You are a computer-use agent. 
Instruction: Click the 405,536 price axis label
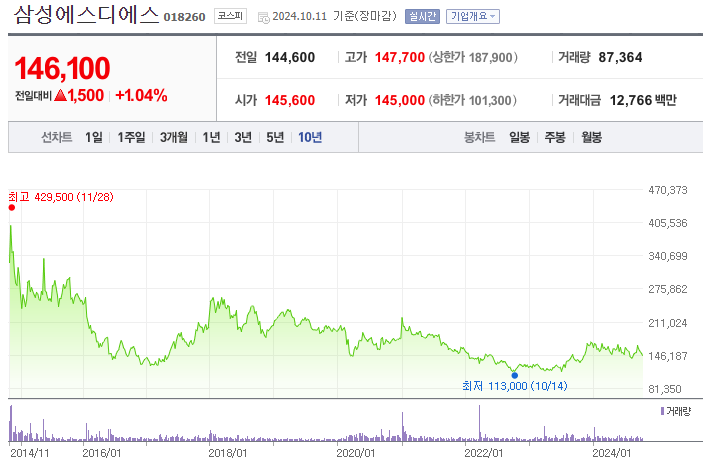point(668,223)
